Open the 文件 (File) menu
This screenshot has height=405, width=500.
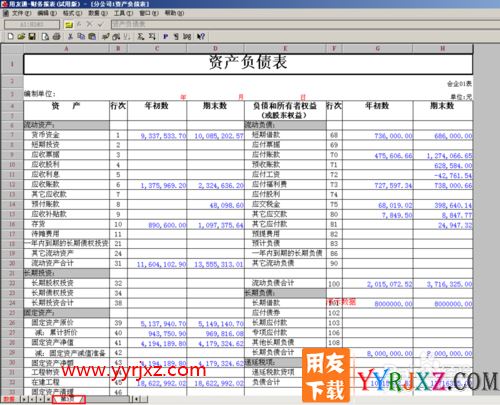21,13
